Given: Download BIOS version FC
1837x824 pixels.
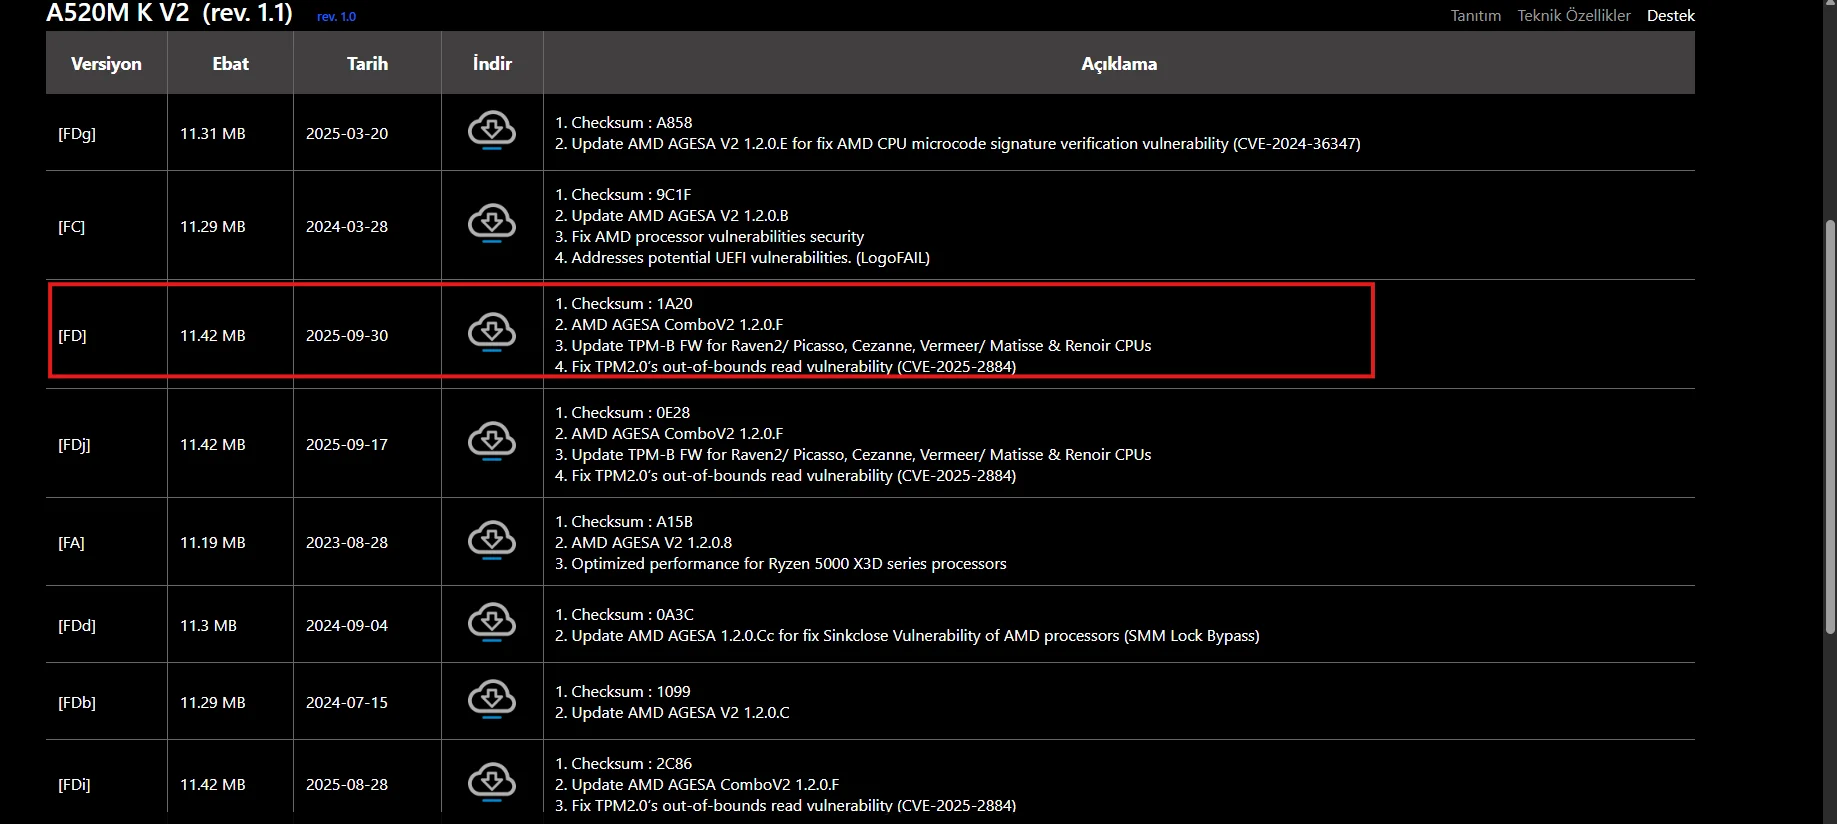Looking at the screenshot, I should 492,224.
